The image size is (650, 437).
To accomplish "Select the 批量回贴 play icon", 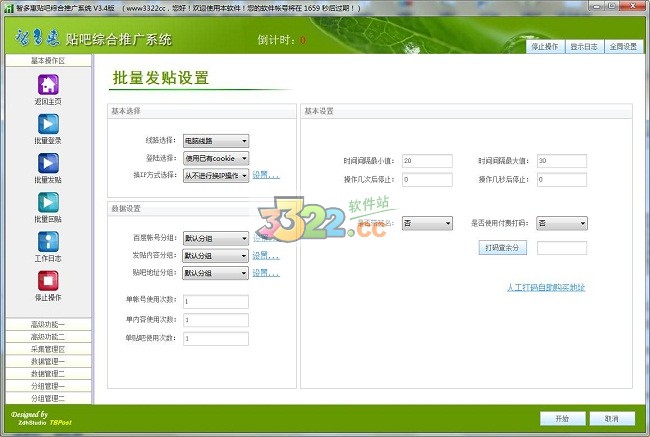I will [48, 202].
